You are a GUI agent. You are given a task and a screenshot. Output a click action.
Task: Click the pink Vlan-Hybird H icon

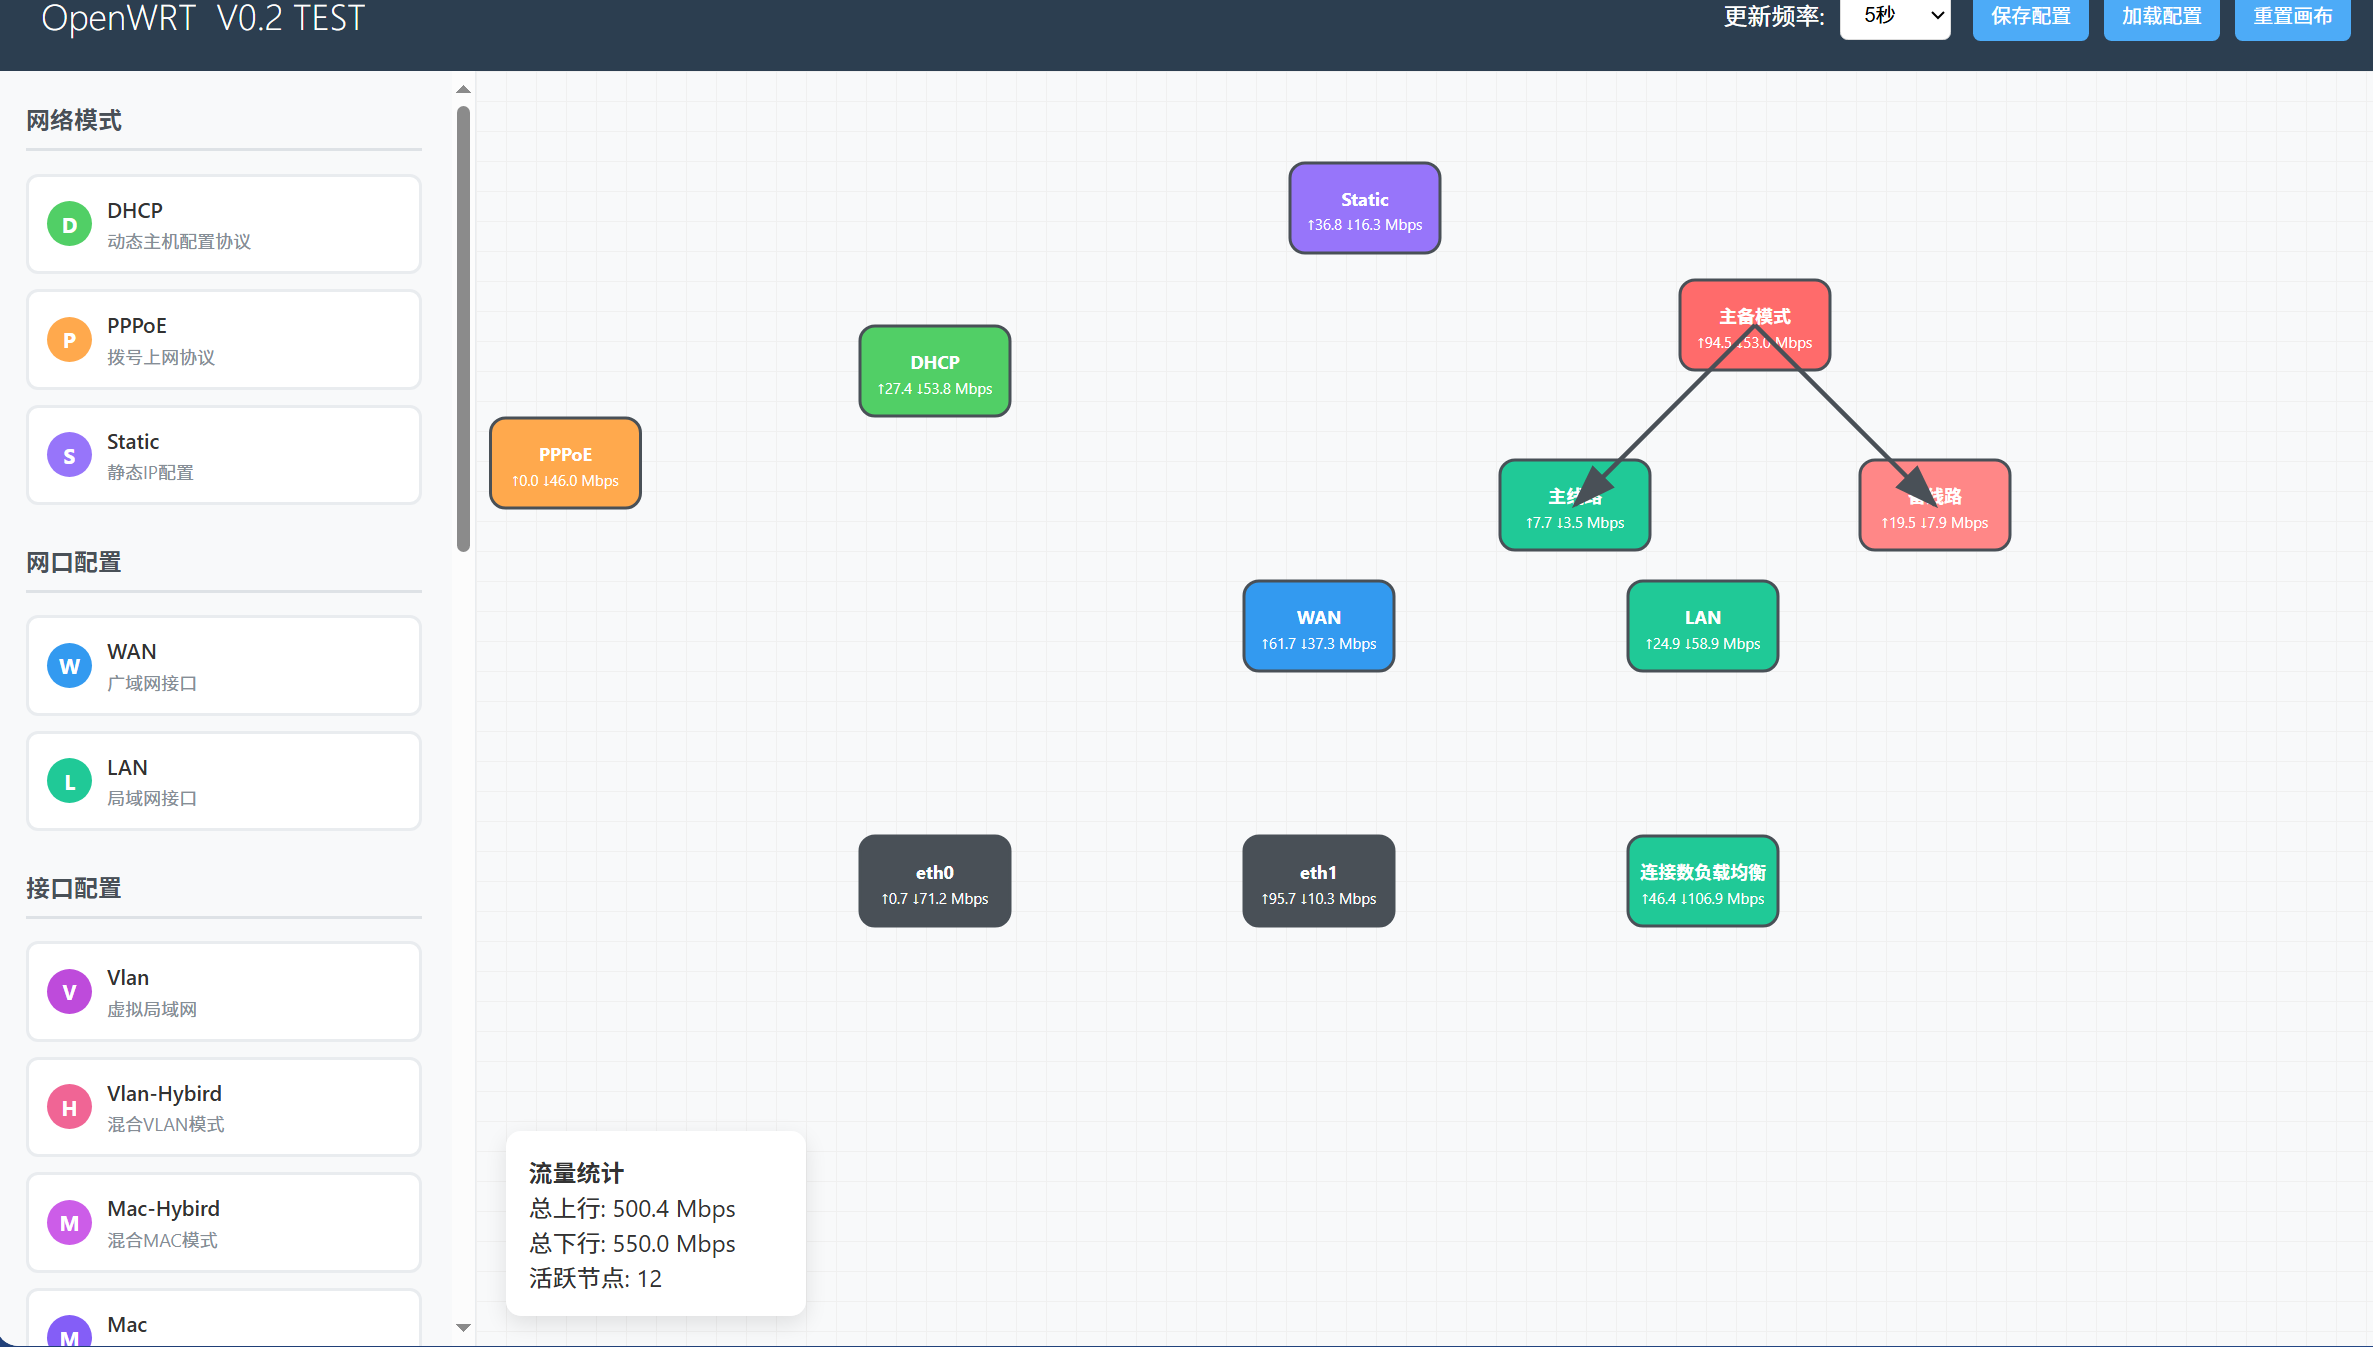tap(69, 1108)
